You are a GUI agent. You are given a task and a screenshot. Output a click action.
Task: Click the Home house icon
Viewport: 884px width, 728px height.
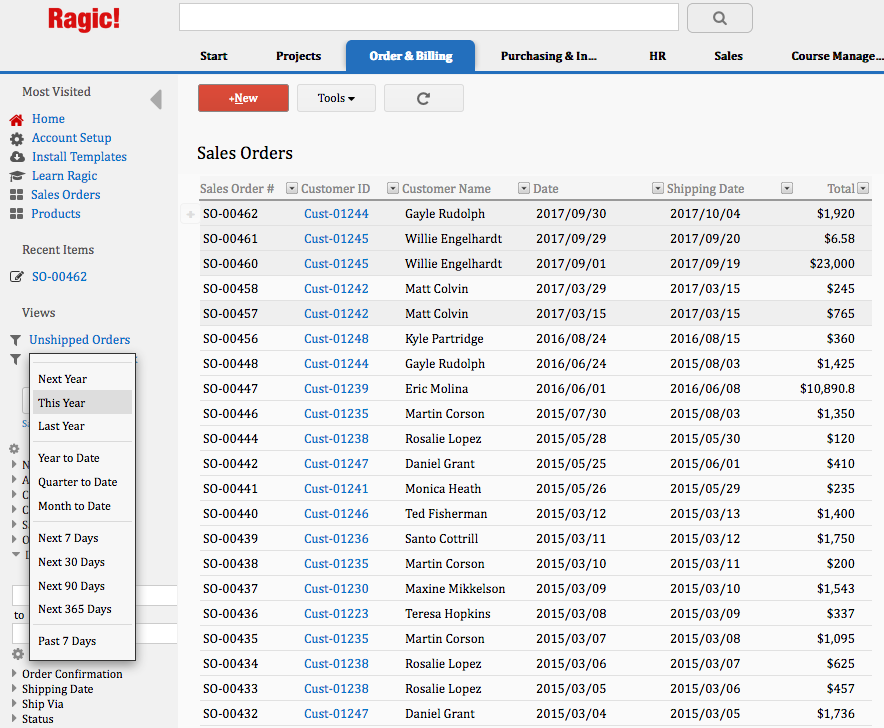(16, 120)
